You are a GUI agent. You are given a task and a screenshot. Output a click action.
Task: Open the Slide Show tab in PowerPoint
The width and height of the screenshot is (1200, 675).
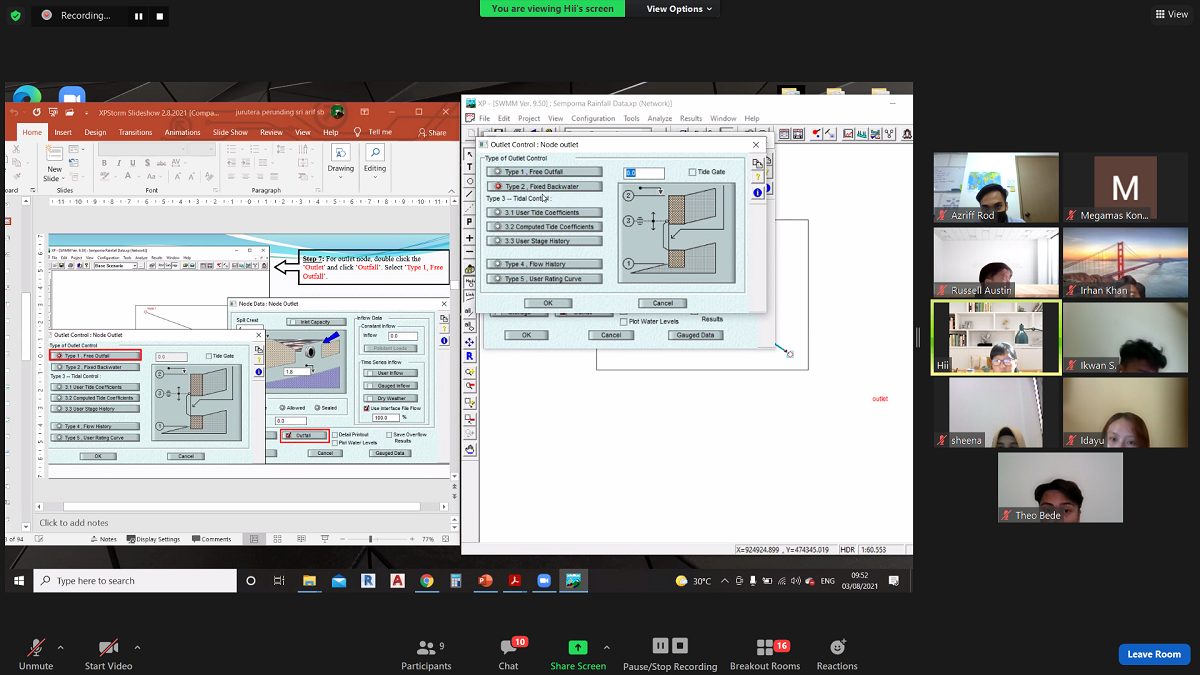pos(230,132)
